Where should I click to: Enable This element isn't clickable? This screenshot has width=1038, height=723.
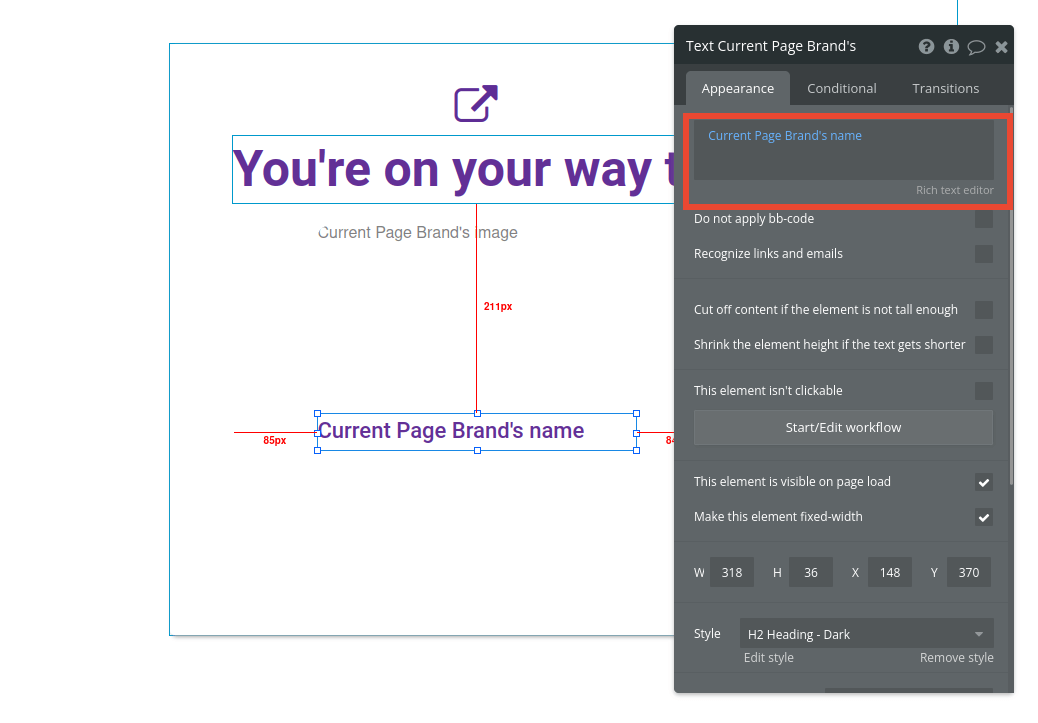[983, 391]
